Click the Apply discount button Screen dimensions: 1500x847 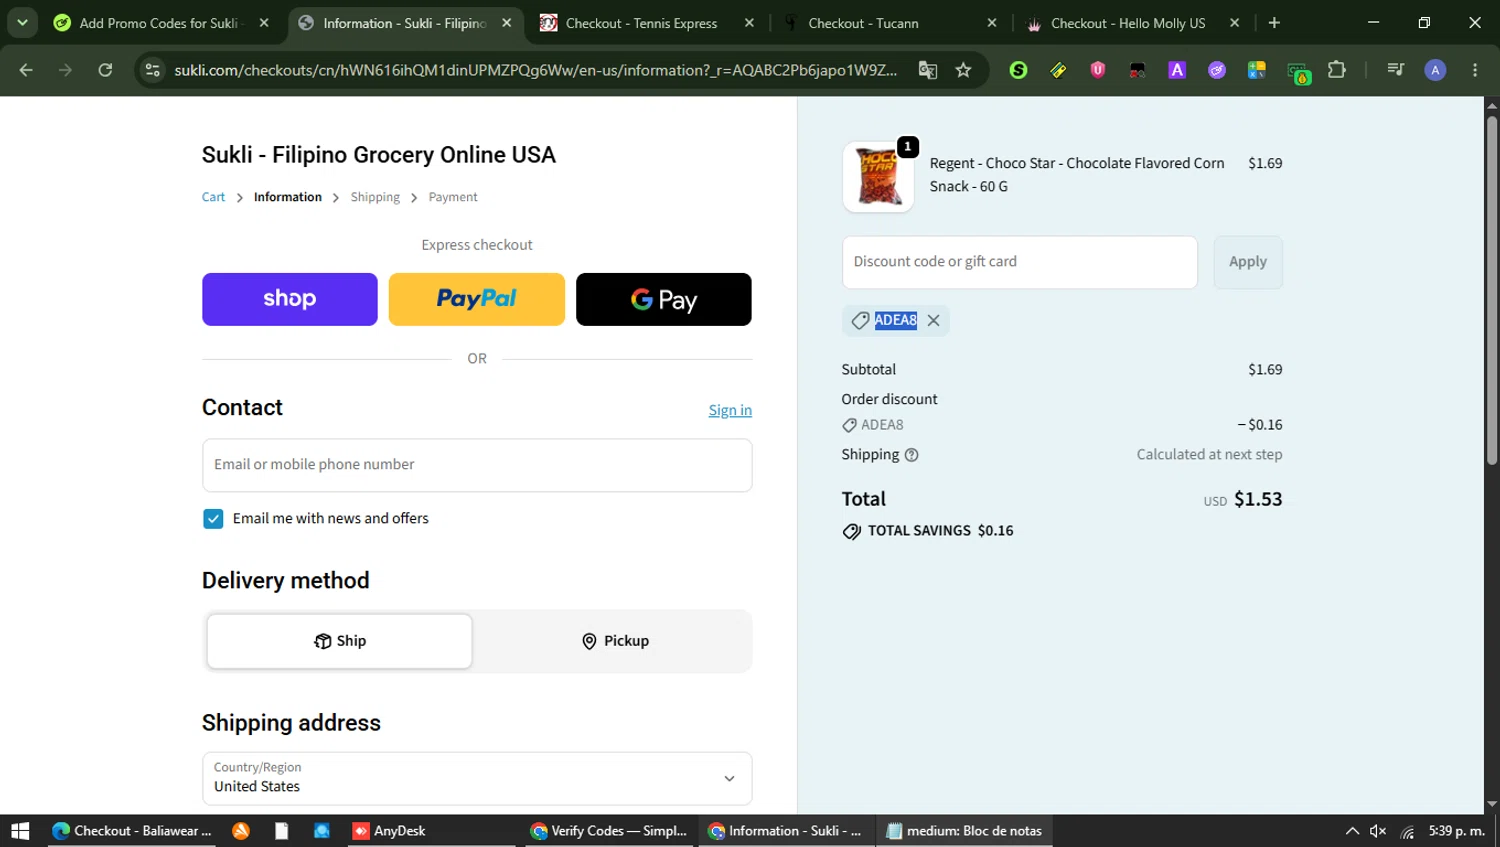click(x=1248, y=262)
